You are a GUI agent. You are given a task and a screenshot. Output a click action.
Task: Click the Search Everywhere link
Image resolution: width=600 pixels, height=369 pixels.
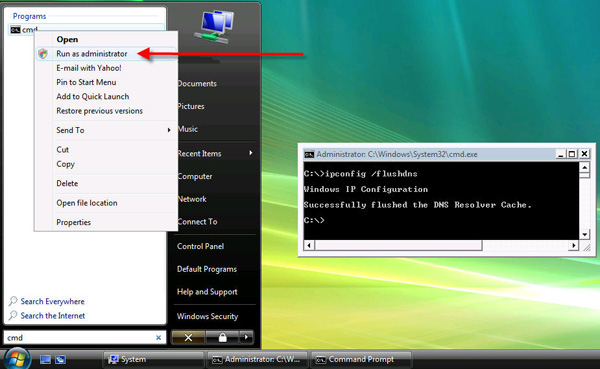tap(52, 302)
